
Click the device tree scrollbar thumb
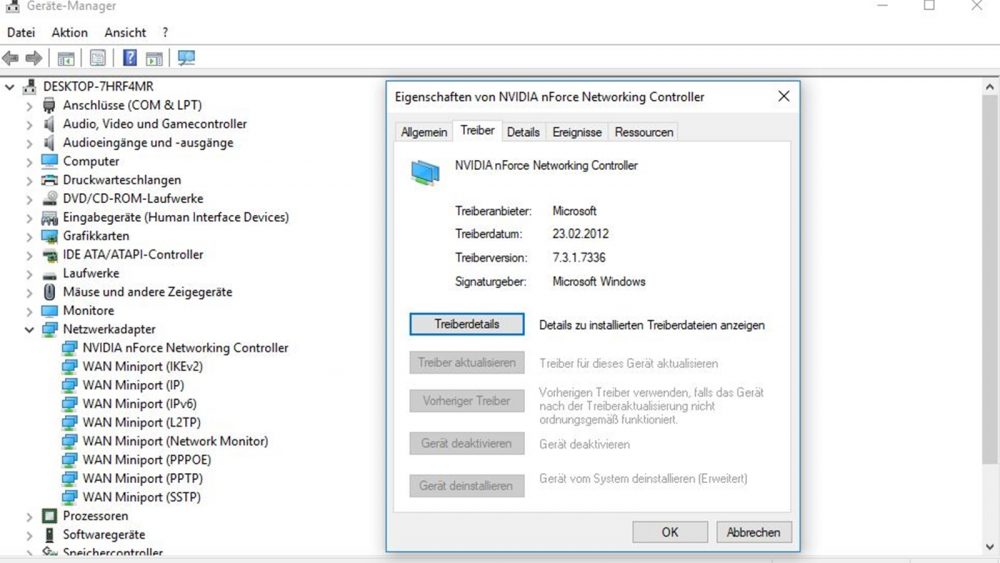coord(989,279)
